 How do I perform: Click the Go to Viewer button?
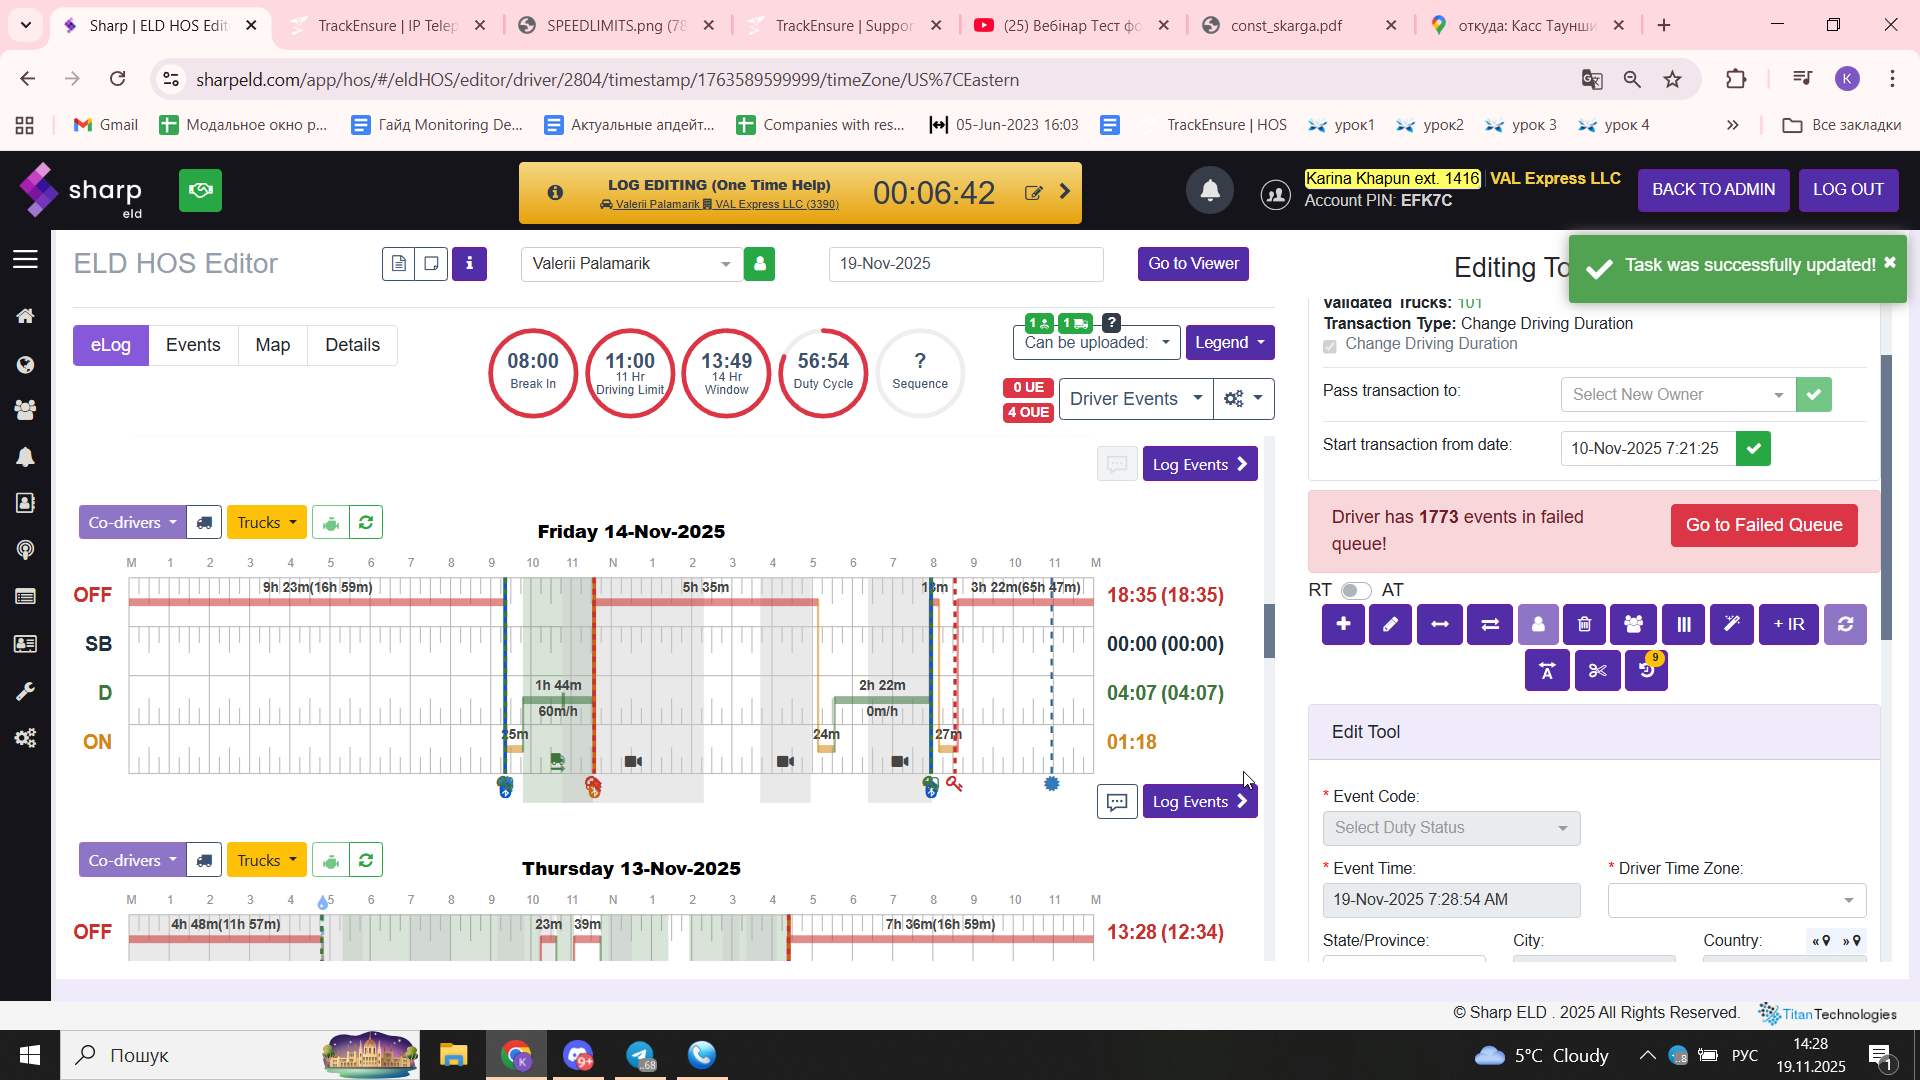click(x=1192, y=264)
